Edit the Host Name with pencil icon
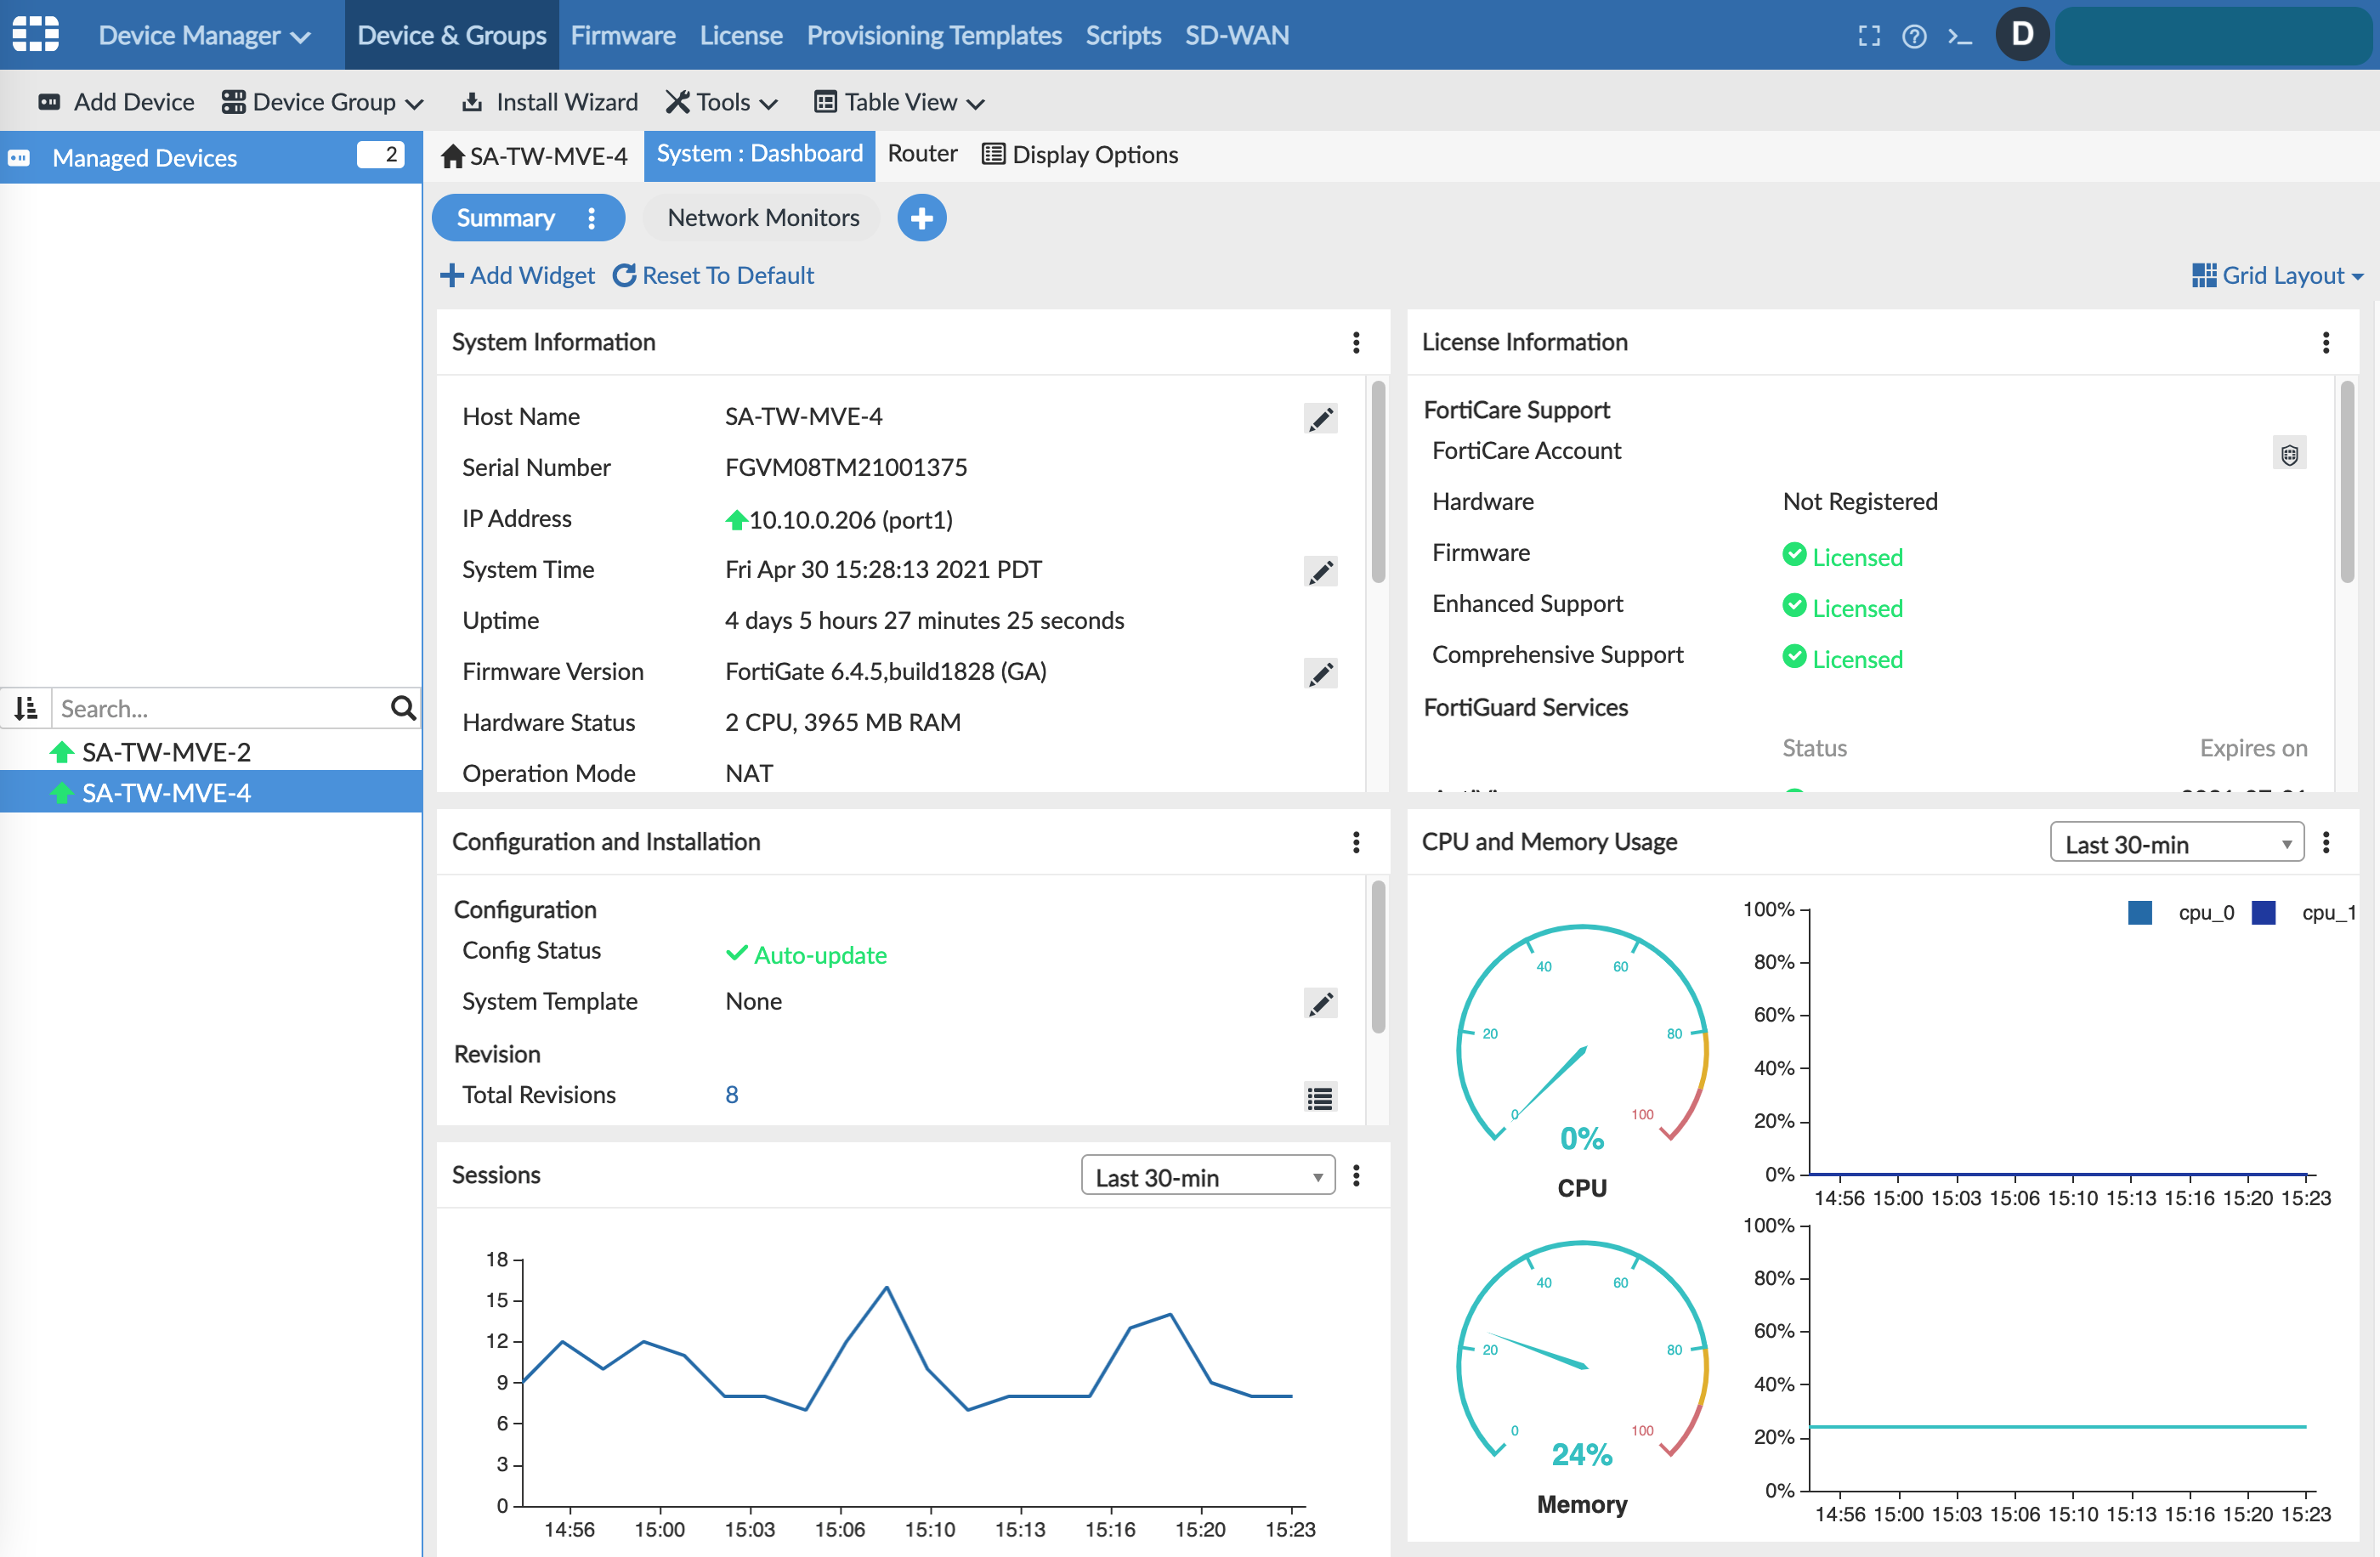This screenshot has width=2380, height=1557. click(x=1321, y=419)
